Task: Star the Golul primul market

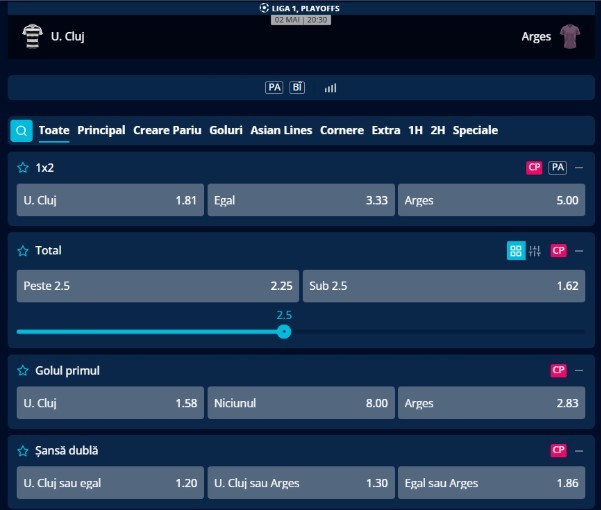Action: pos(22,371)
